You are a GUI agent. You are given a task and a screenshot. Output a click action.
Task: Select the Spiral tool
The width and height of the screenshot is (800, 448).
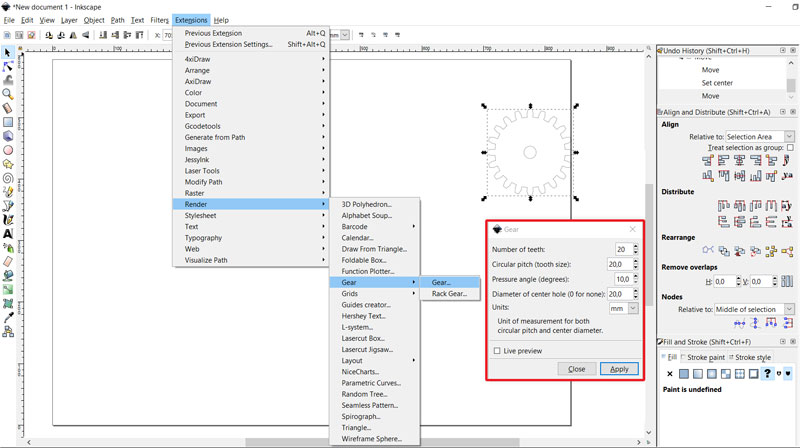tap(8, 178)
